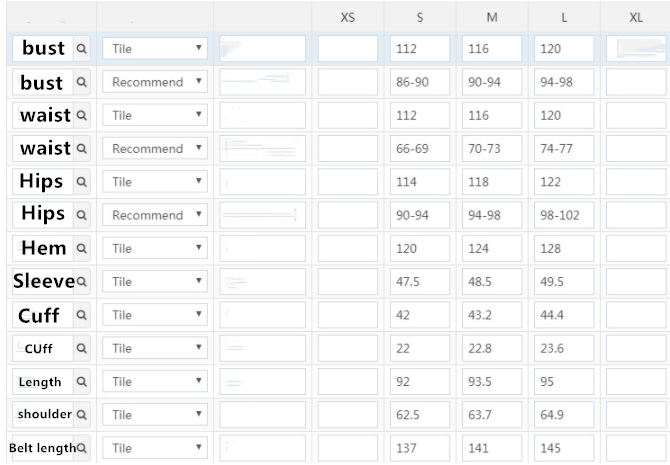Screen dimensions: 670x465
Task: Open the Tile dropdown for Belt length
Action: coord(155,448)
